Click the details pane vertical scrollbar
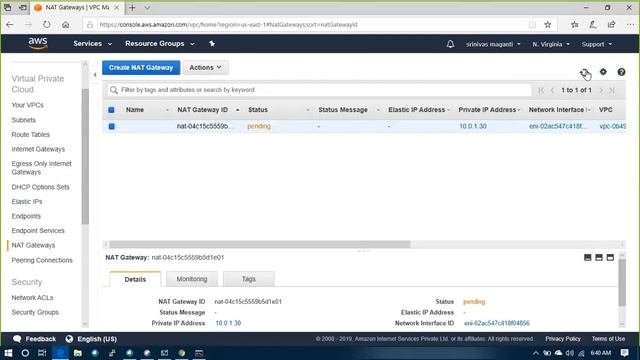 click(x=622, y=282)
